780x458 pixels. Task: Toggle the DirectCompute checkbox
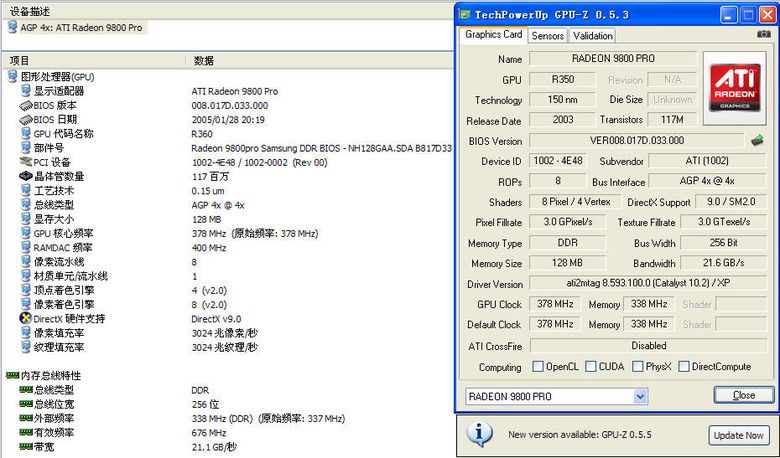coord(684,366)
